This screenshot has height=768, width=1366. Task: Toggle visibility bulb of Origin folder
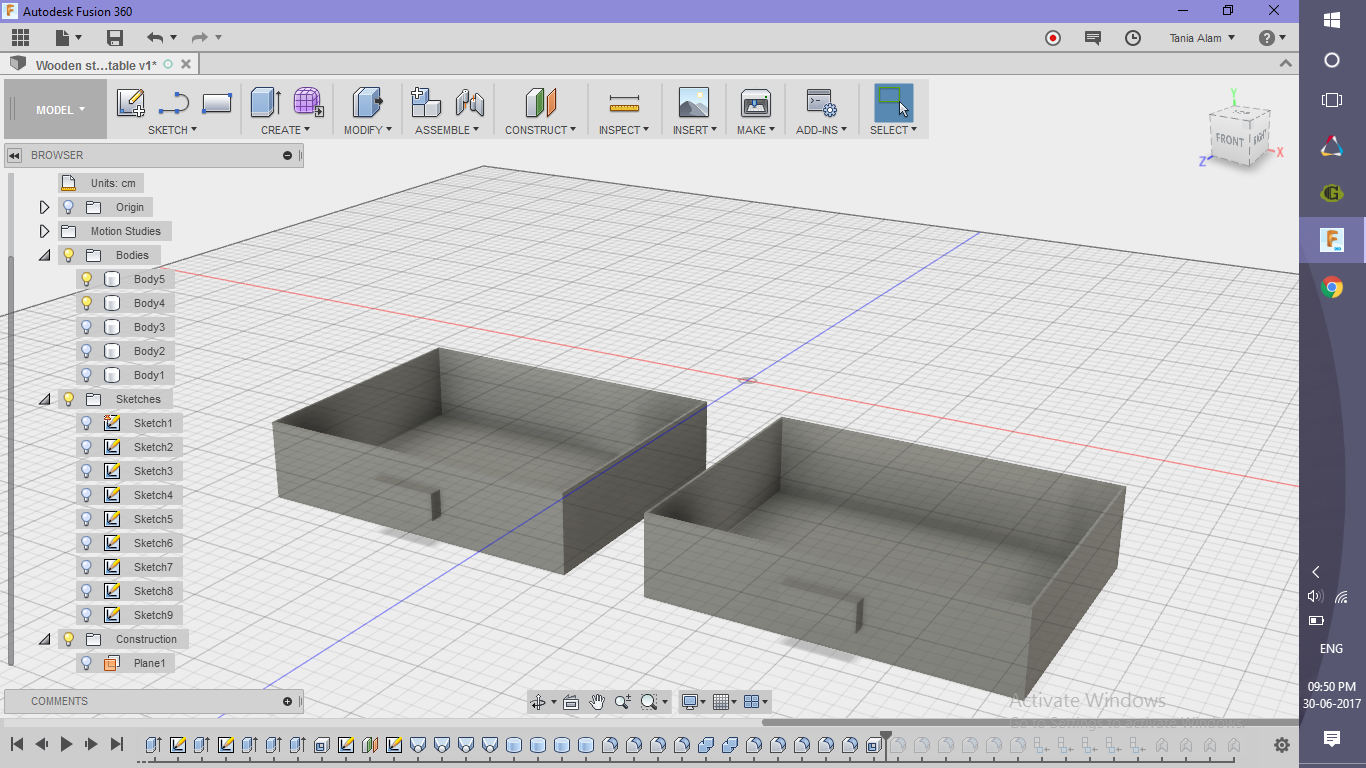68,207
